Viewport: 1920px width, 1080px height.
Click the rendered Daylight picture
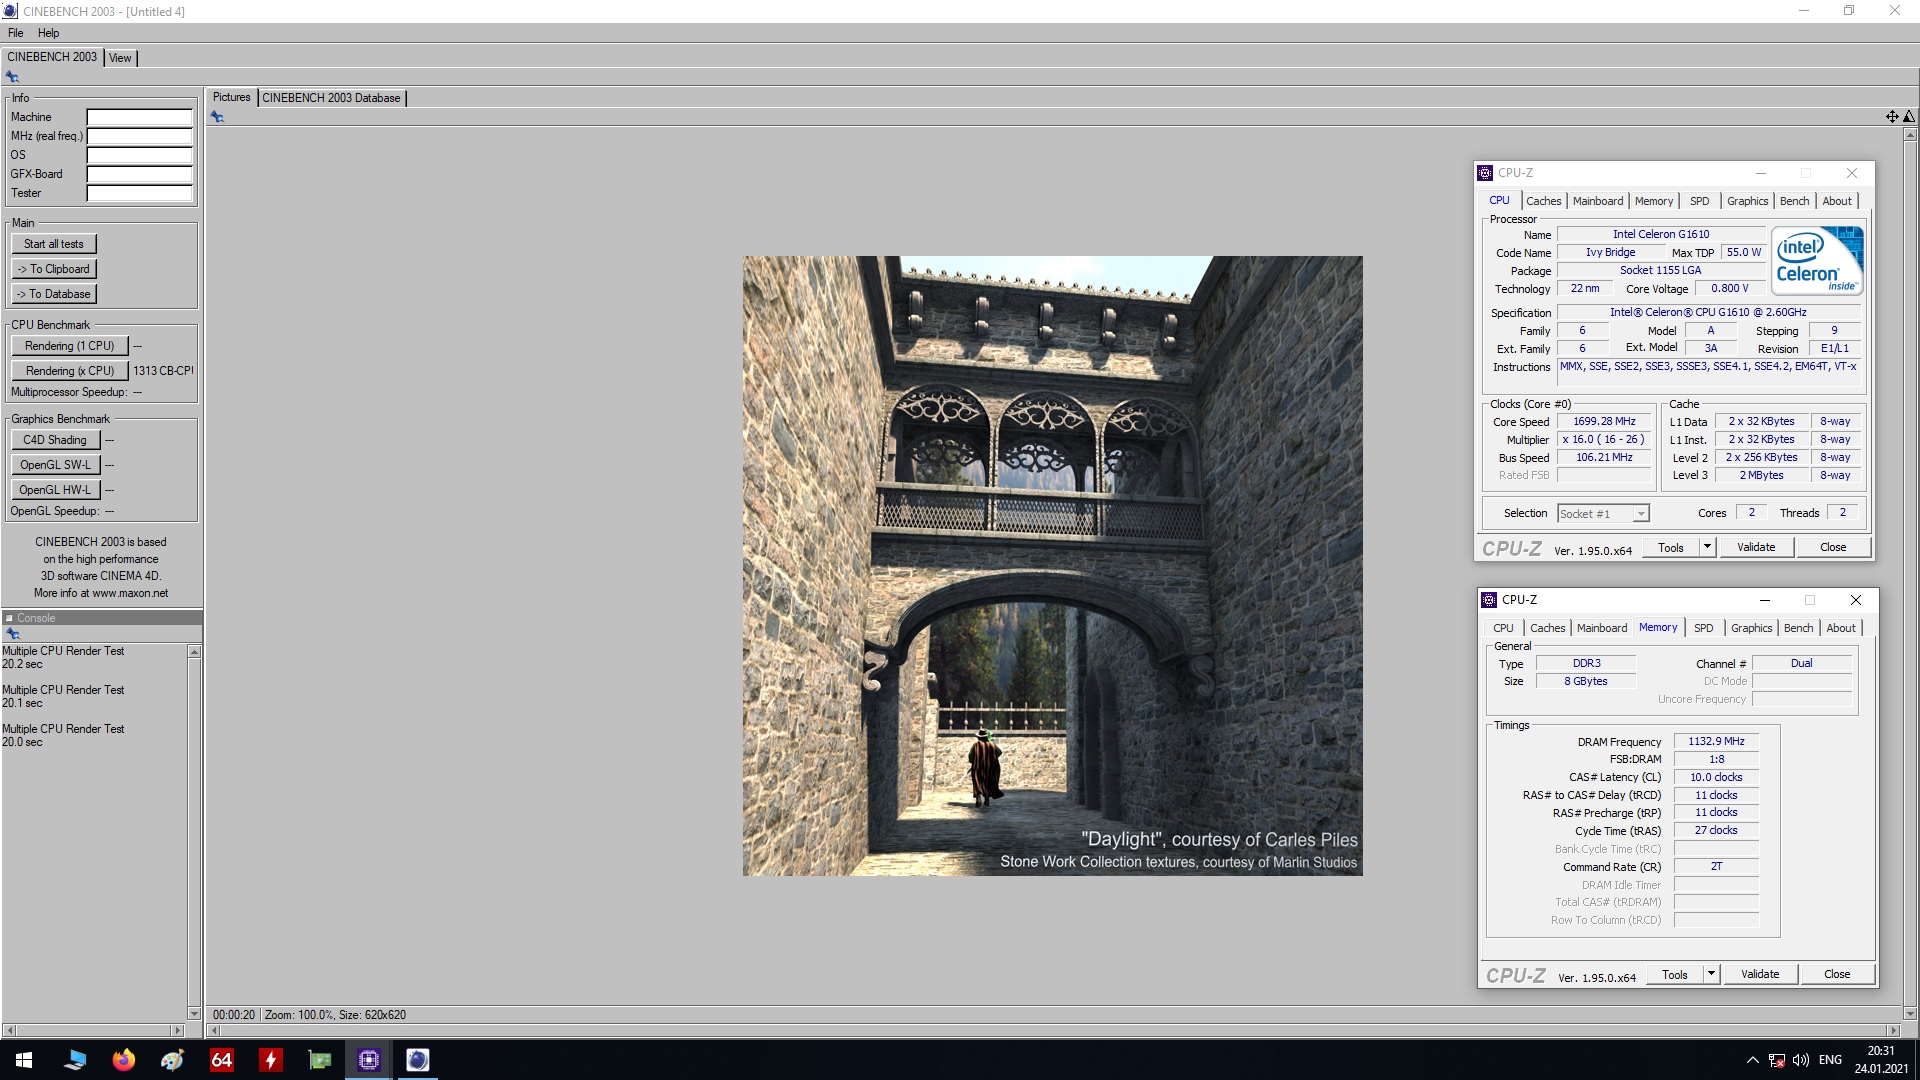point(1052,566)
